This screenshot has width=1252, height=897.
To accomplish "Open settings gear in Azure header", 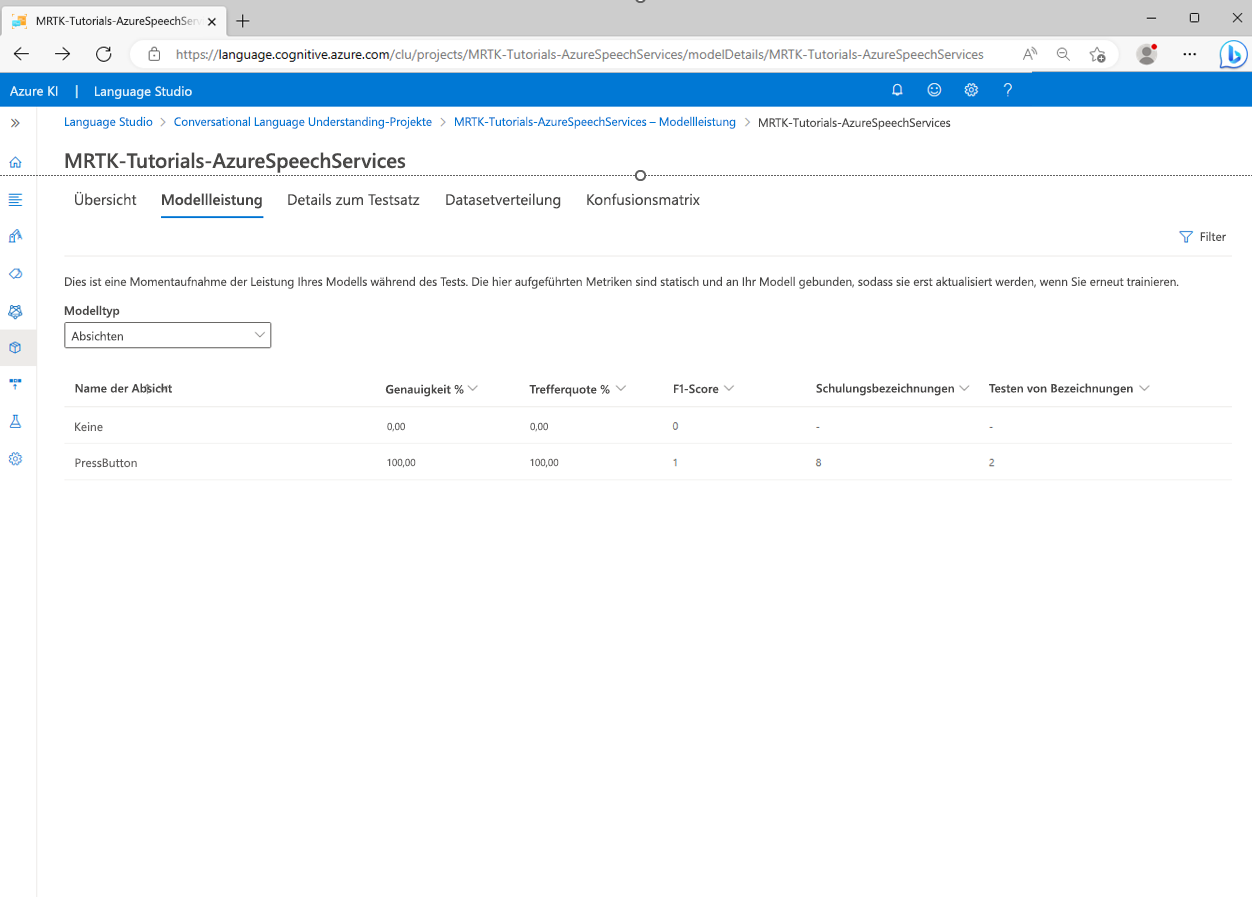I will [971, 90].
